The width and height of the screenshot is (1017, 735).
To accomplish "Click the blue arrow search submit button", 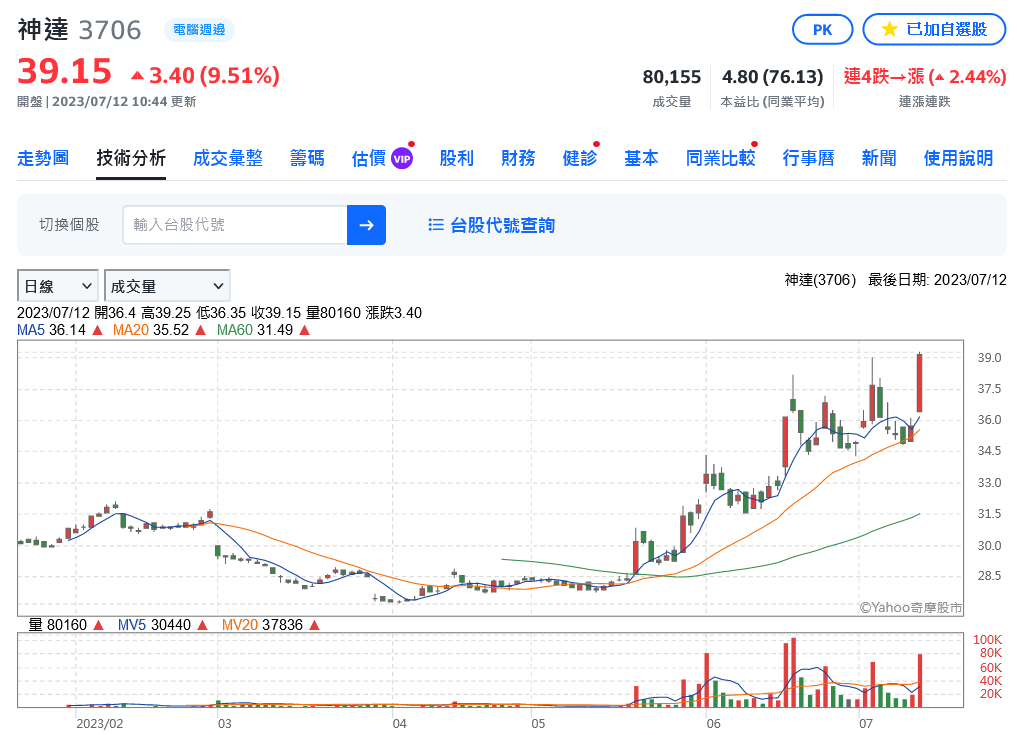I will [366, 225].
